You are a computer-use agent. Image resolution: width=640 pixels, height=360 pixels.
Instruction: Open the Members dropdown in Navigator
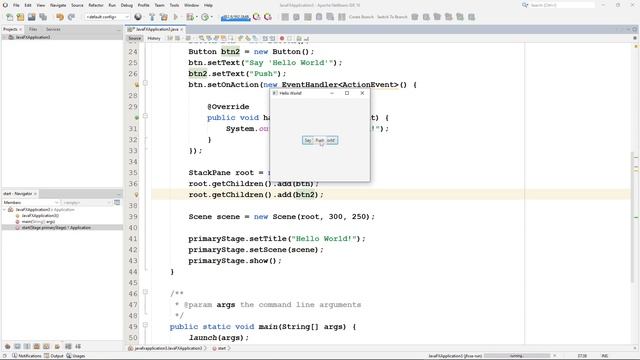31,202
